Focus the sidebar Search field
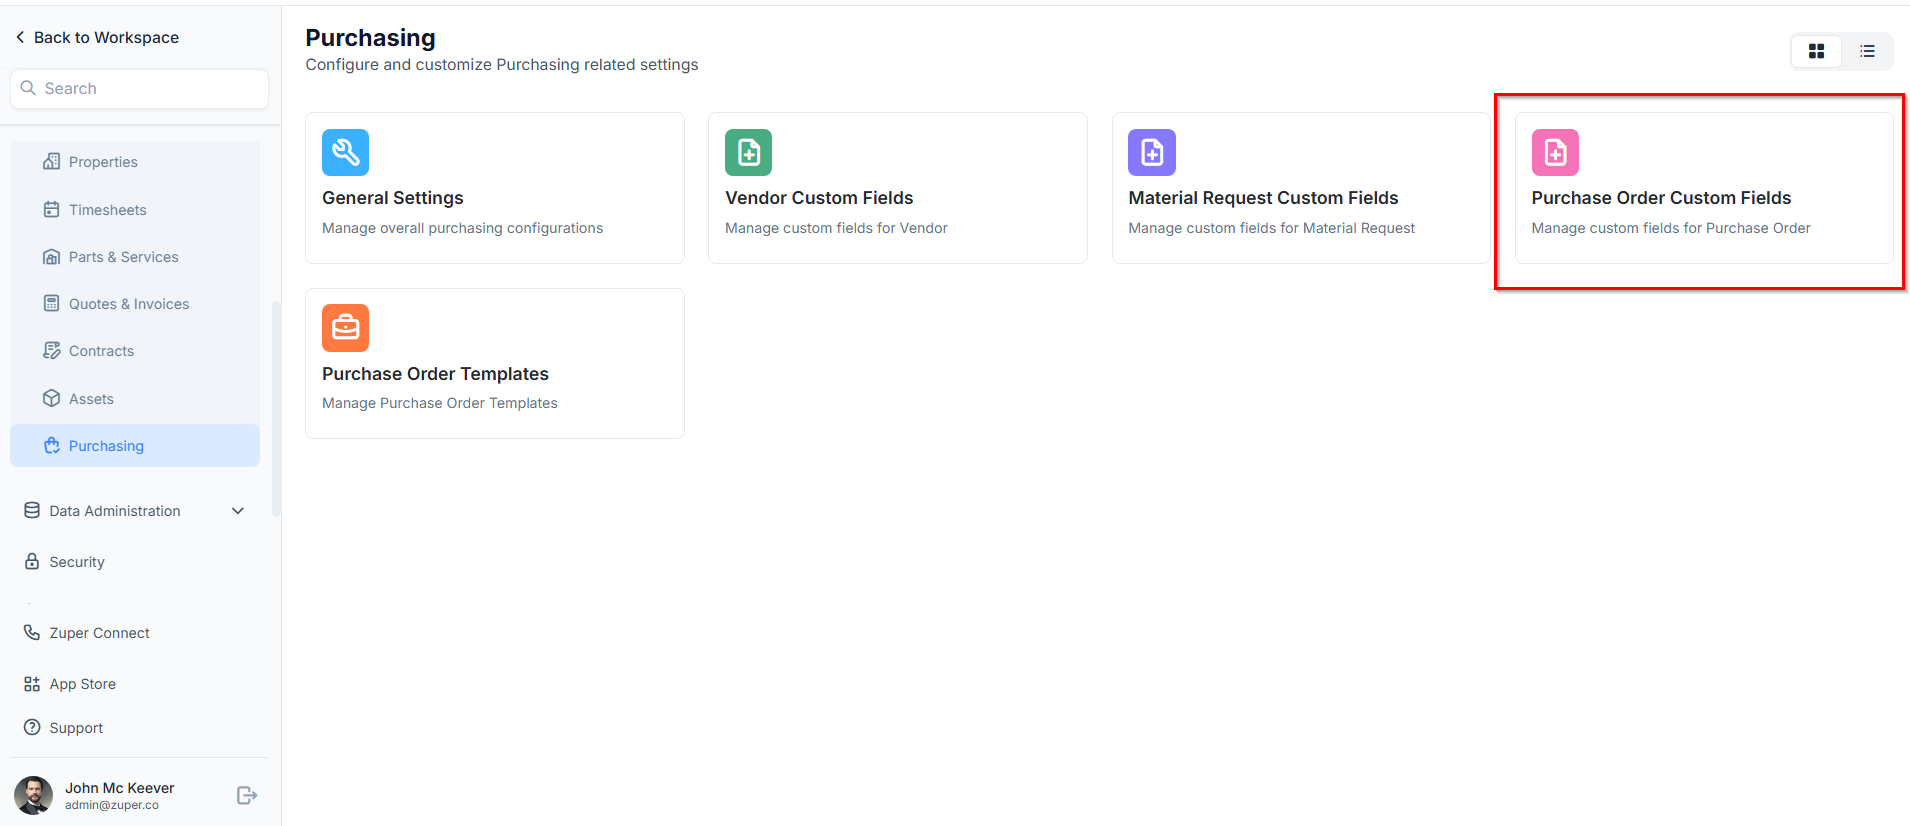This screenshot has height=826, width=1910. tap(140, 88)
